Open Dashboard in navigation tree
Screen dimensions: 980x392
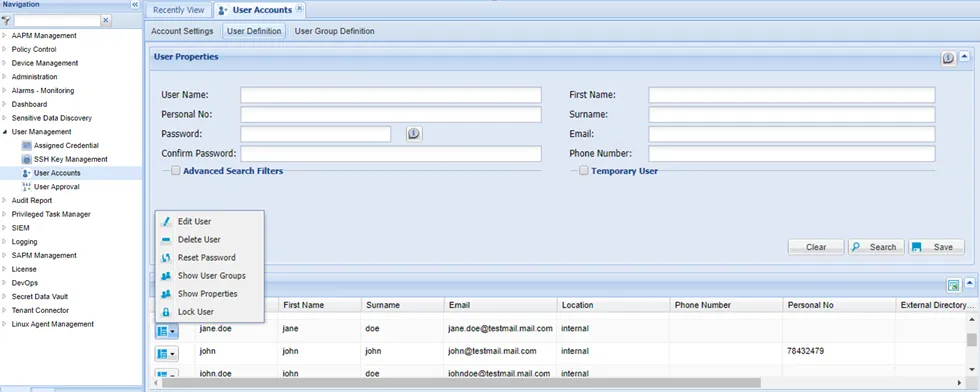point(29,104)
